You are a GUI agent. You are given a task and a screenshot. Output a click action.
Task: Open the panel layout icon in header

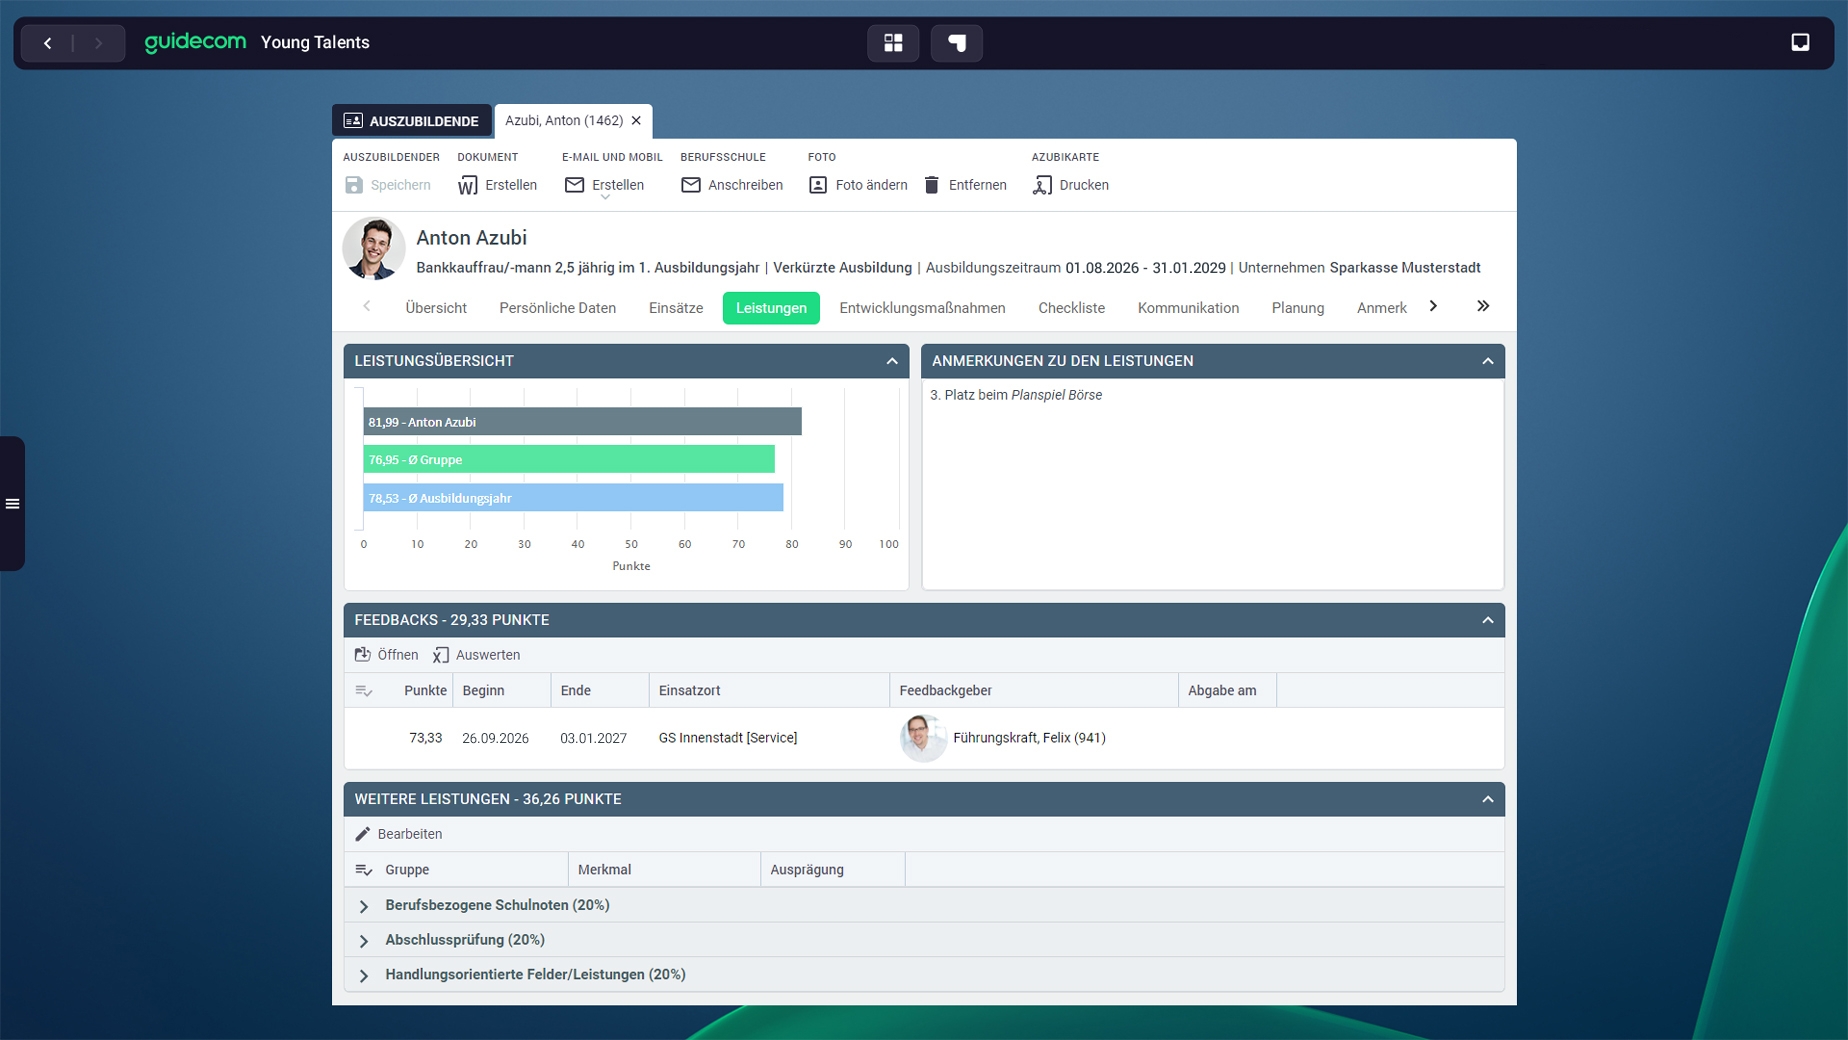point(957,43)
